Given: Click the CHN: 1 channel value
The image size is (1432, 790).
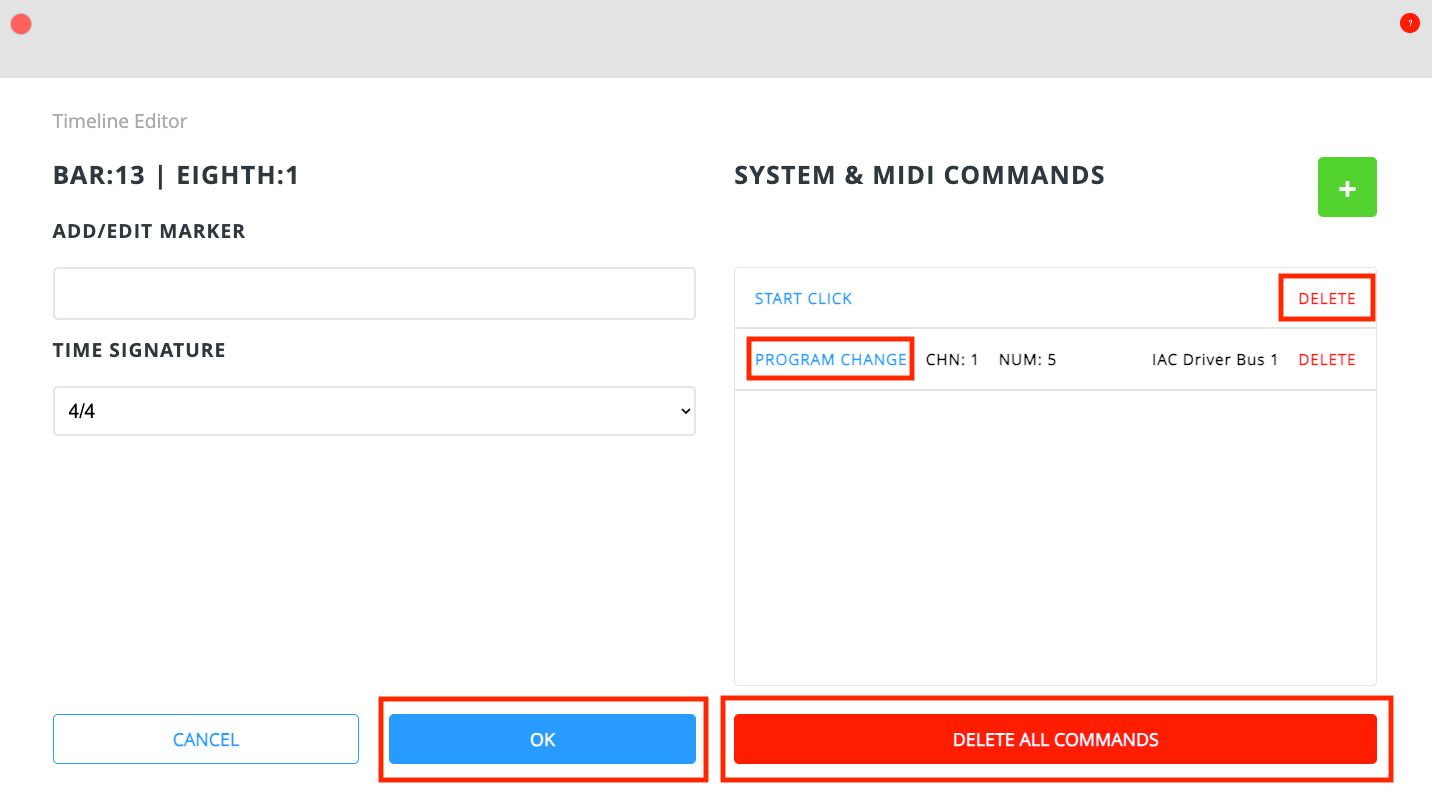Looking at the screenshot, I should [x=952, y=360].
